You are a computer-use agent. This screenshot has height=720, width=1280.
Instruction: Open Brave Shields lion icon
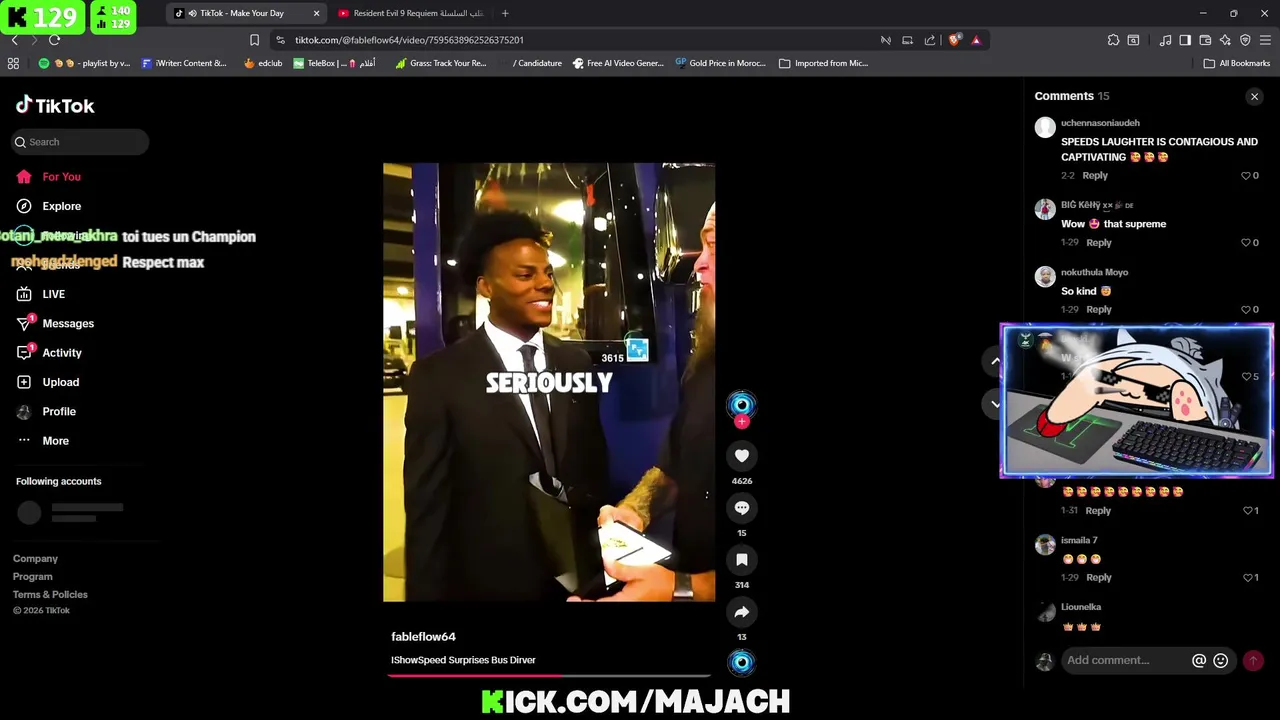click(954, 40)
